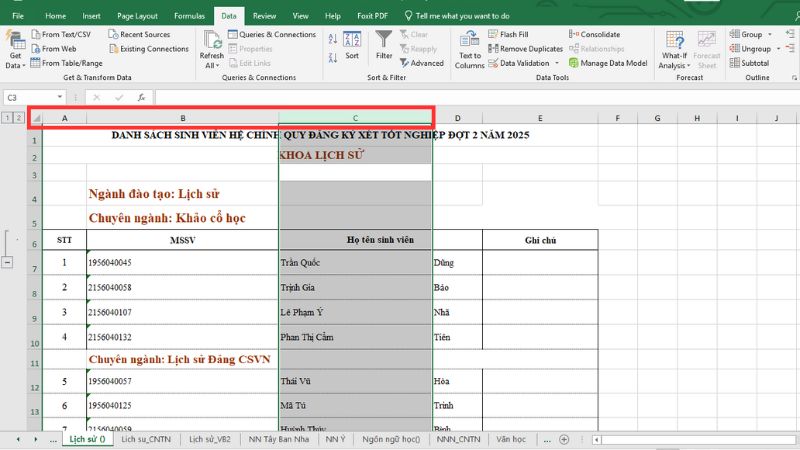Click the Sort A to Z icon
This screenshot has width=800, height=450.
[332, 35]
